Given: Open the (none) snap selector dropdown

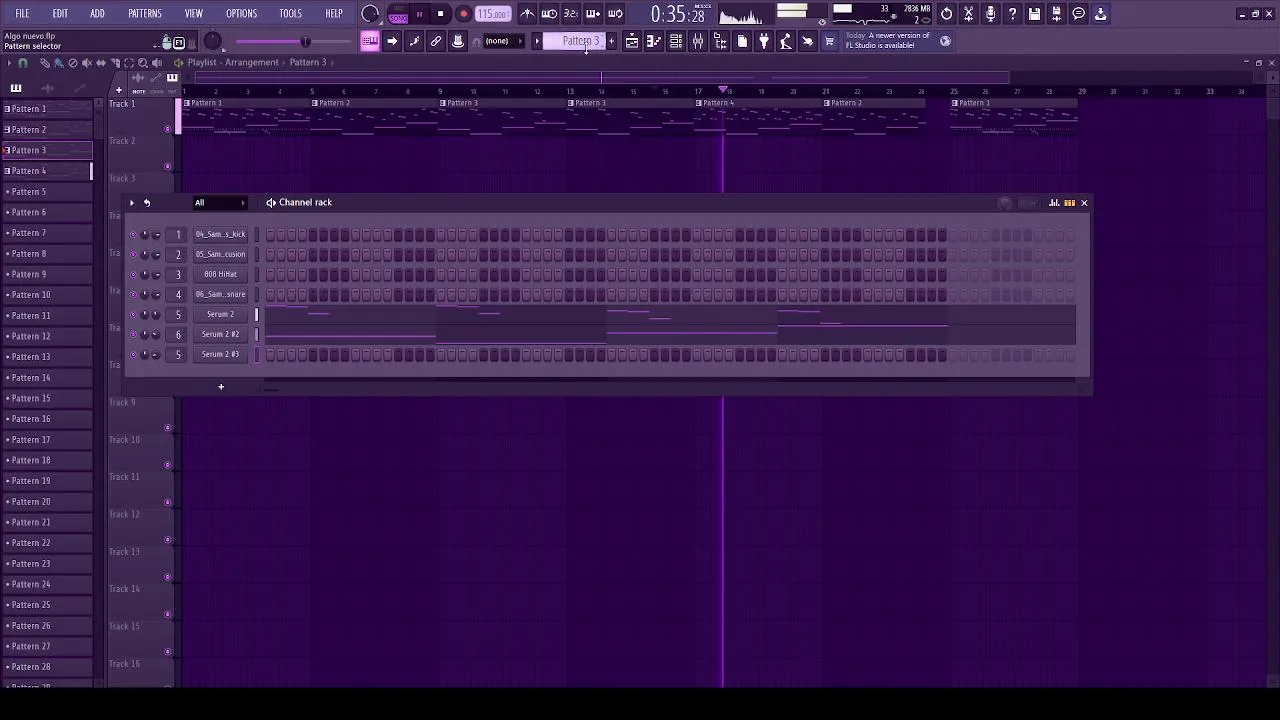Looking at the screenshot, I should [503, 41].
